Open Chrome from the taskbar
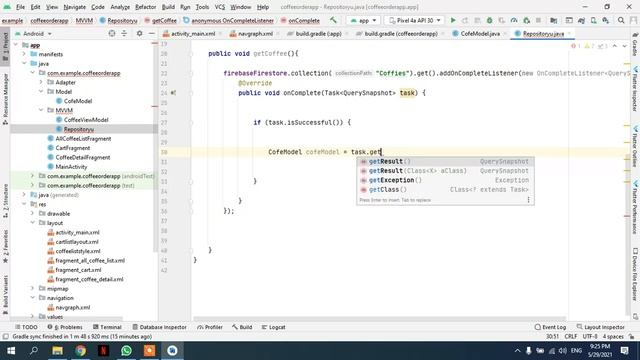This screenshot has height=360, width=640. pyautogui.click(x=80, y=351)
